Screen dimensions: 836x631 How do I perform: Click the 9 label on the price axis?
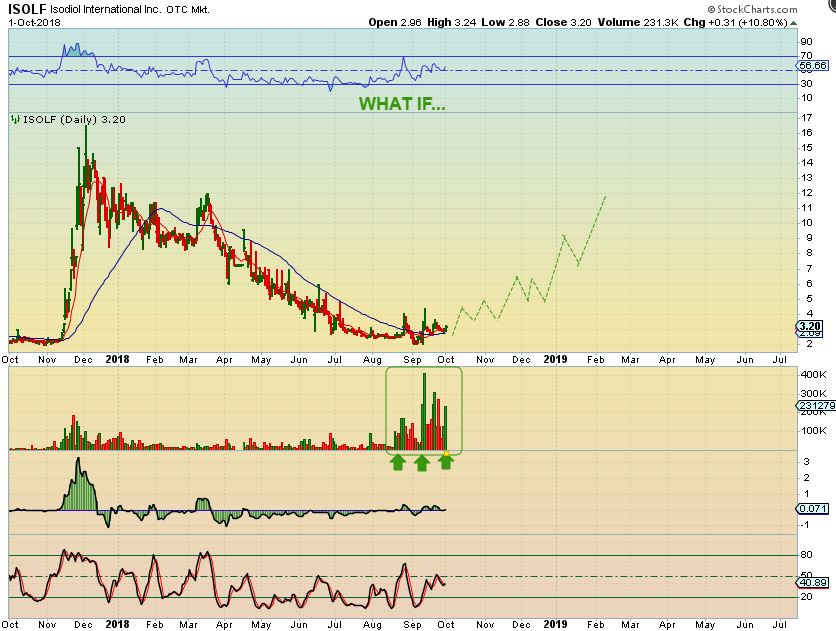pos(809,238)
